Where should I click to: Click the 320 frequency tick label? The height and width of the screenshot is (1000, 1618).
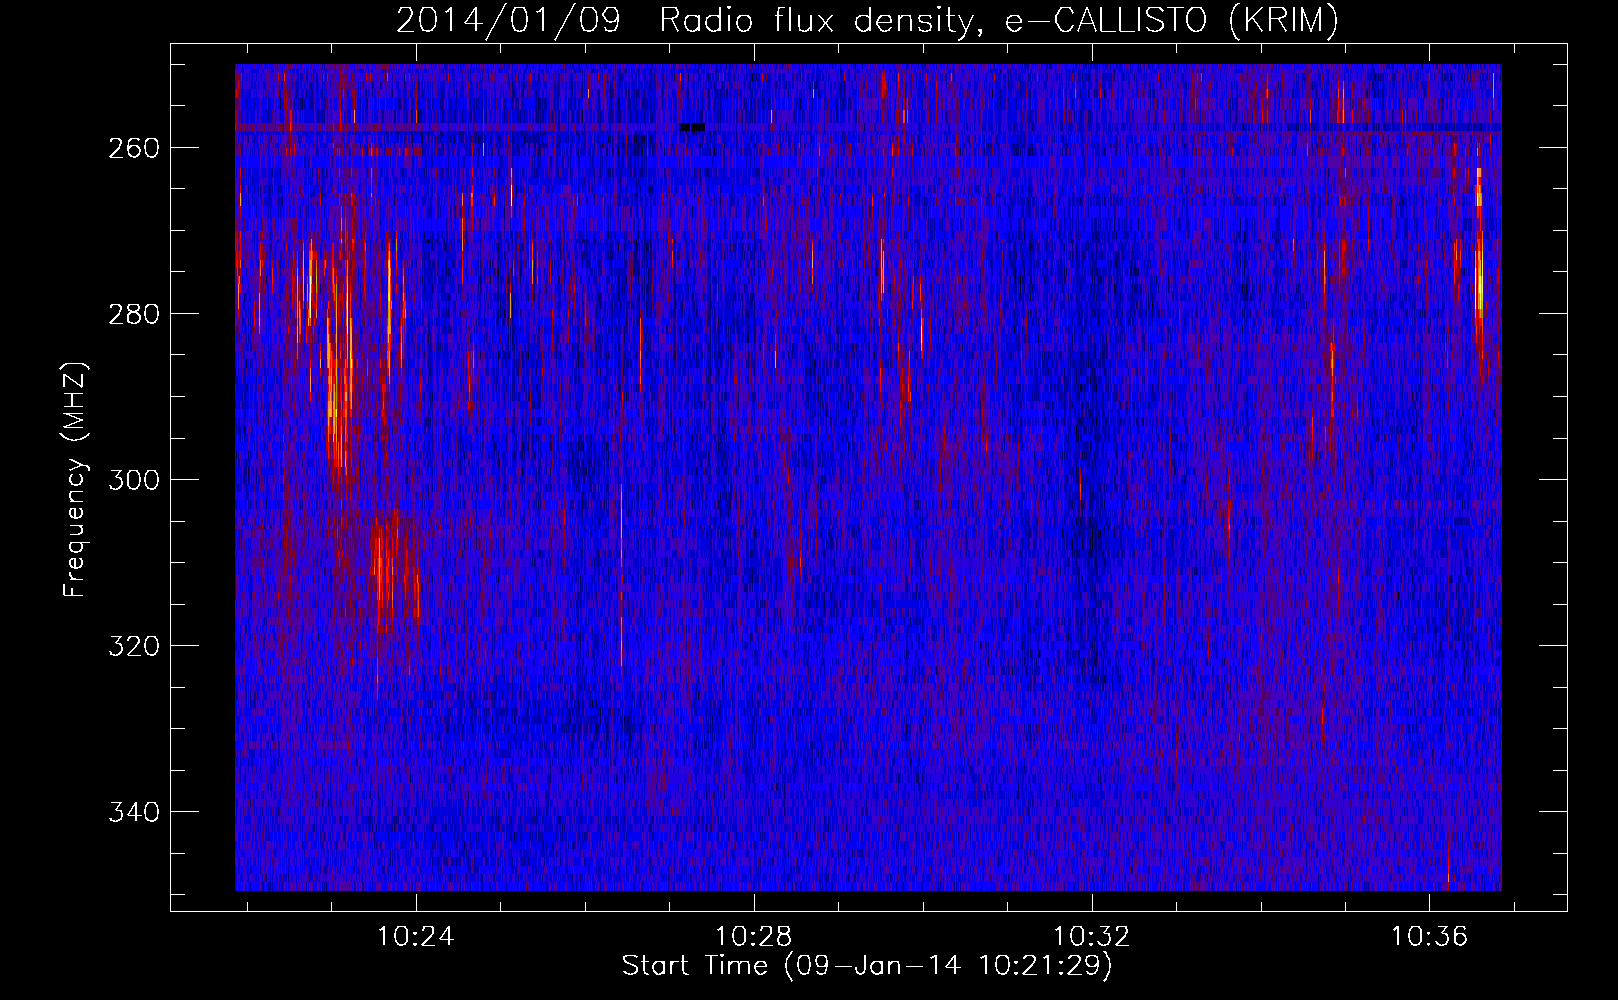pos(132,646)
